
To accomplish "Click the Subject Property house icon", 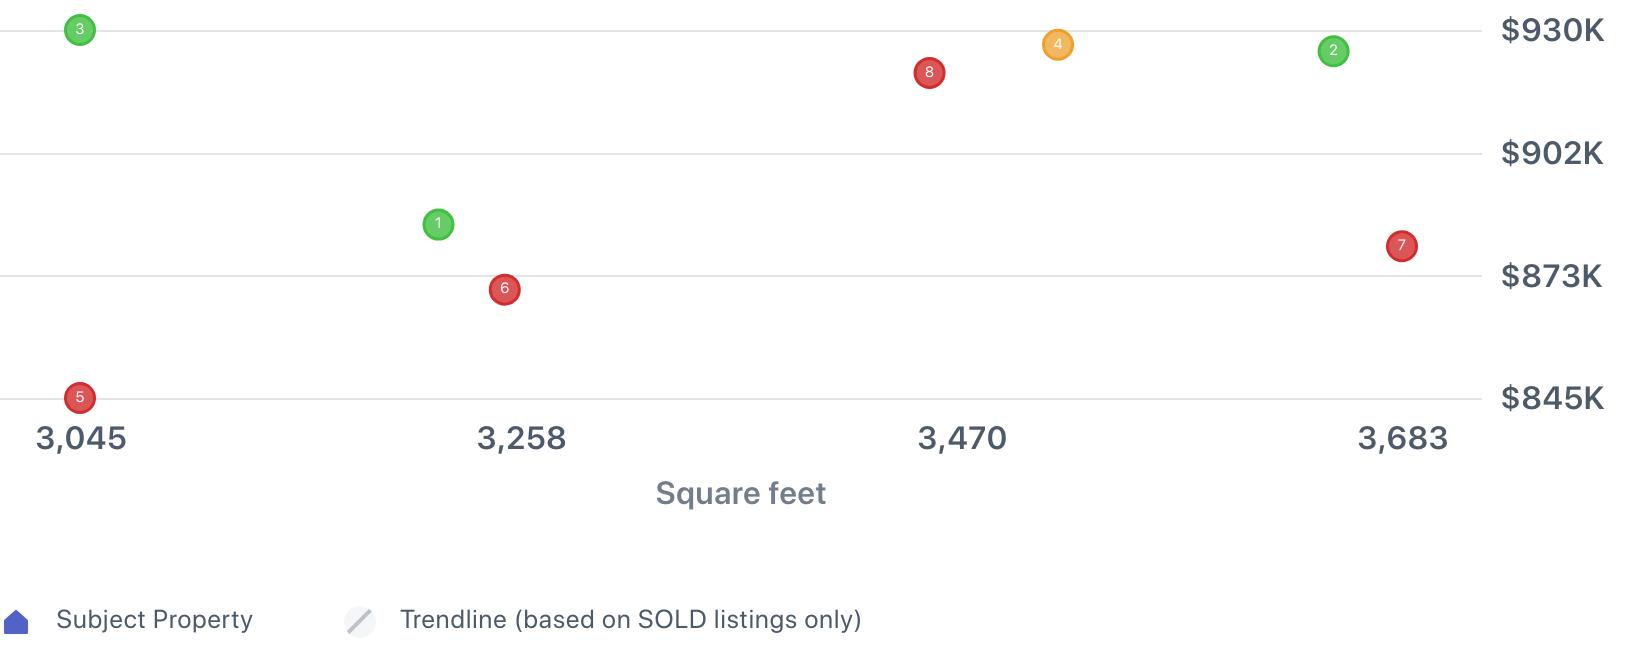I will pyautogui.click(x=17, y=622).
